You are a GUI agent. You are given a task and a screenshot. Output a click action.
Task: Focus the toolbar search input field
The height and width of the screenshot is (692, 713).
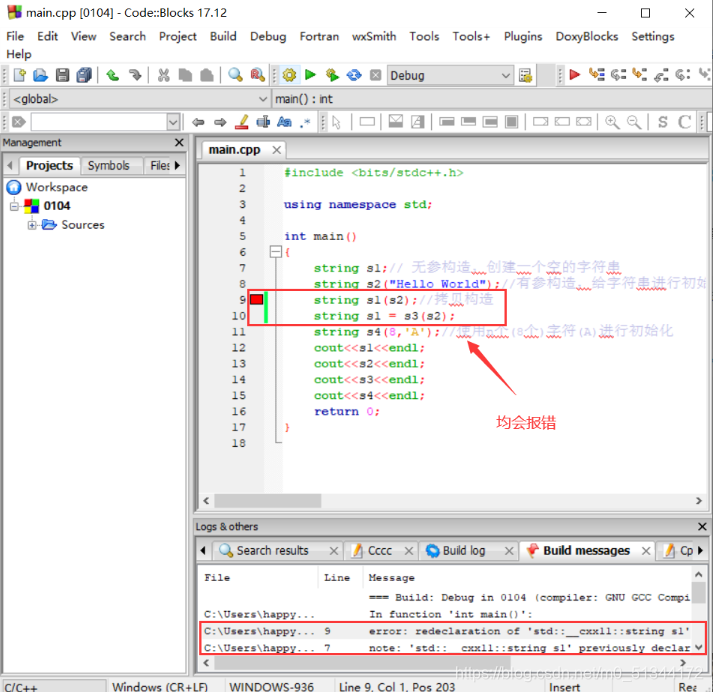click(99, 122)
